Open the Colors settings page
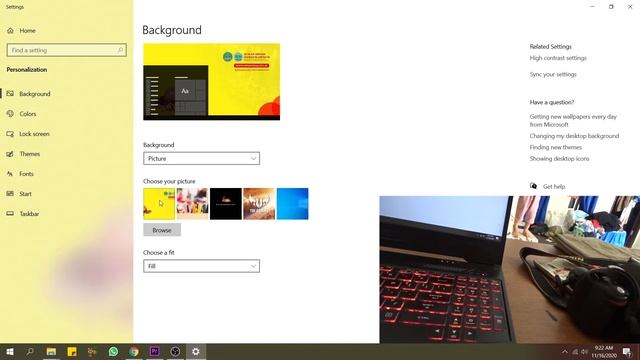This screenshot has width=640, height=360. click(28, 114)
